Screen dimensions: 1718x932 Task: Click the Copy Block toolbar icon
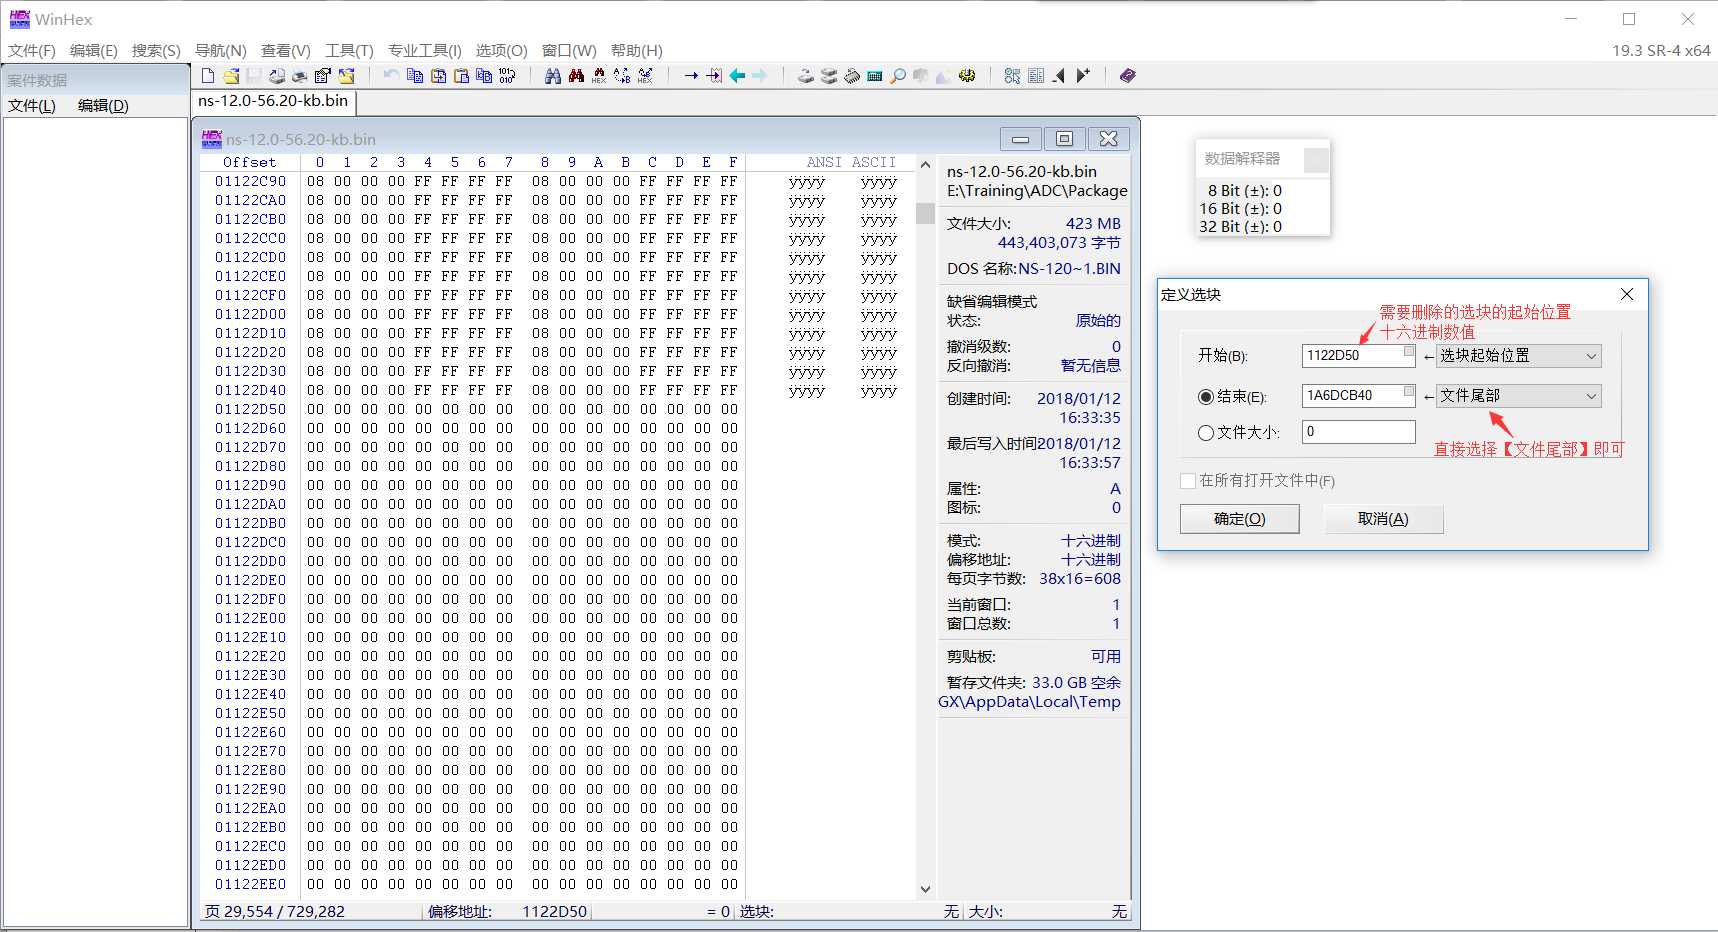[415, 76]
